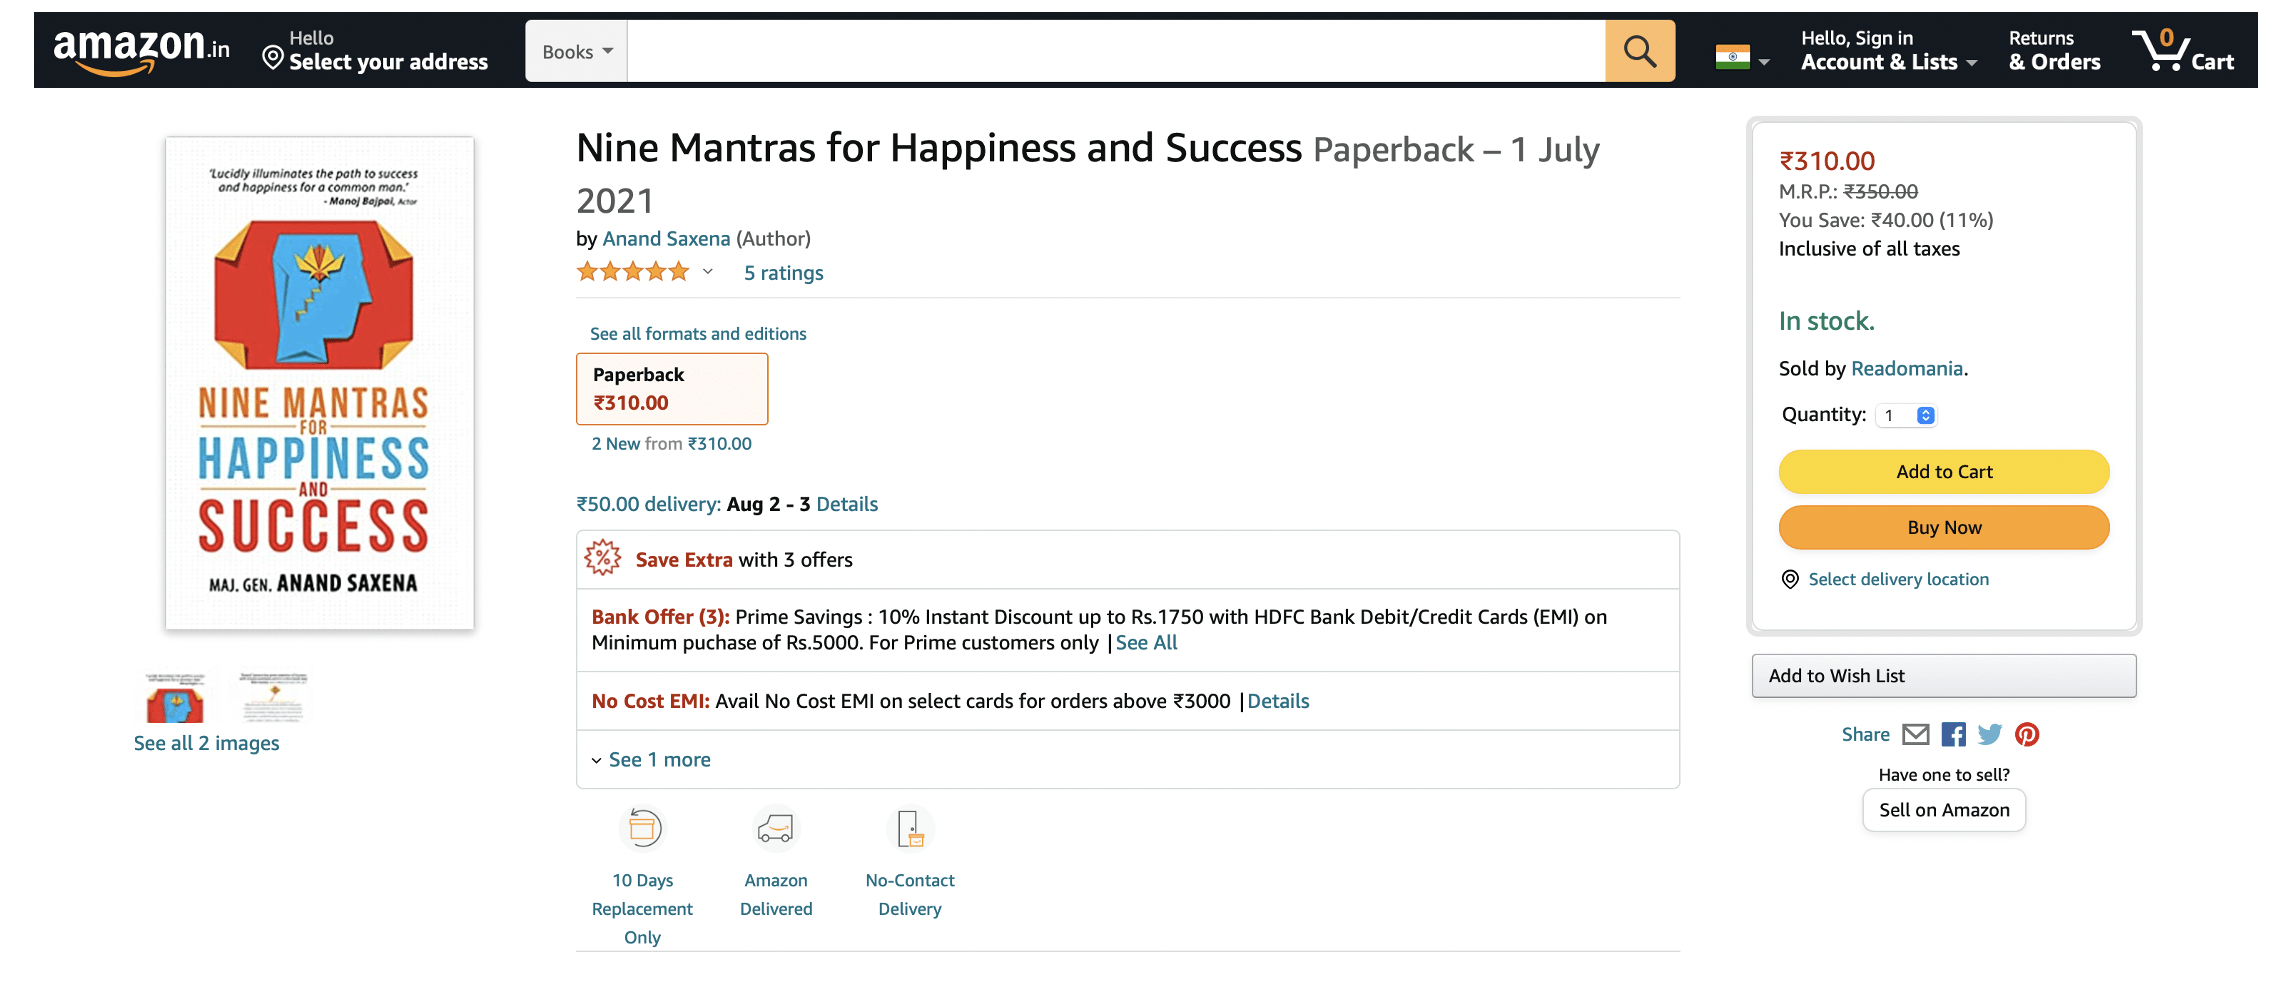2274x984 pixels.
Task: Select the second back-cover thumbnail
Action: [273, 696]
